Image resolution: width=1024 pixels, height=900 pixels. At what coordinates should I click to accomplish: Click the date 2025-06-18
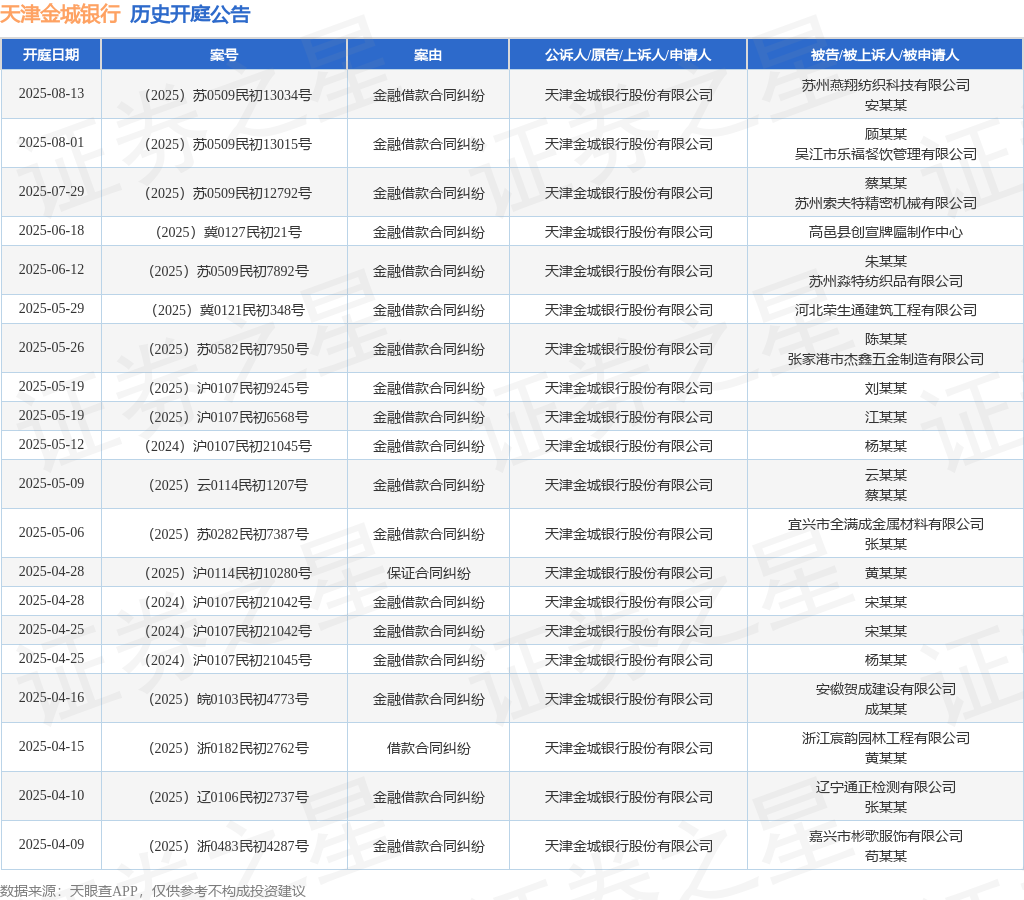click(52, 231)
